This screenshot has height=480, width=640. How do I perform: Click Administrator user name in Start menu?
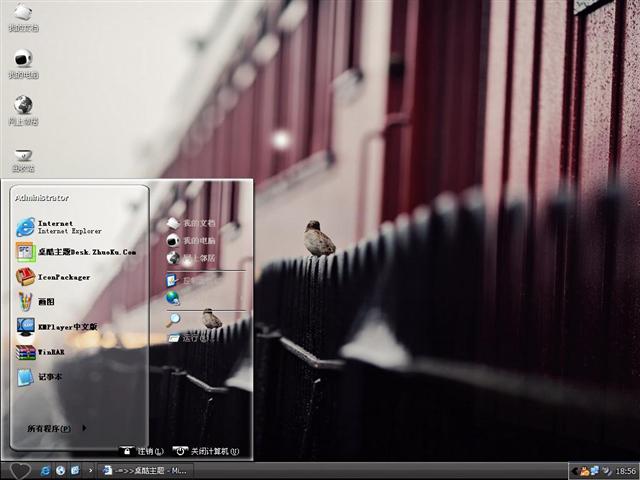[42, 198]
